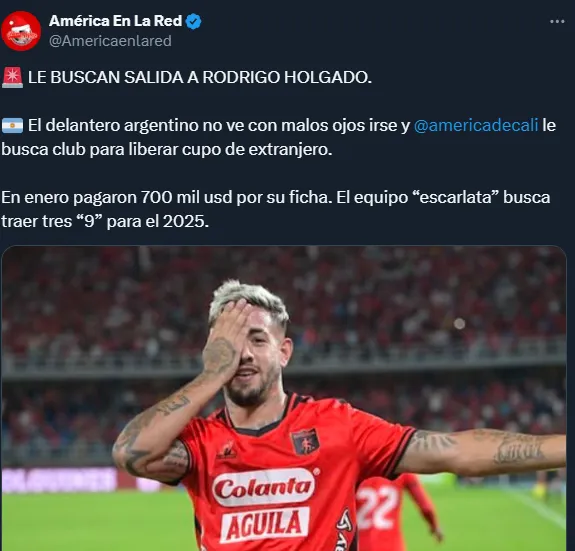This screenshot has width=575, height=551.
Task: Click the small brand logo on jersey chest
Action: click(227, 452)
